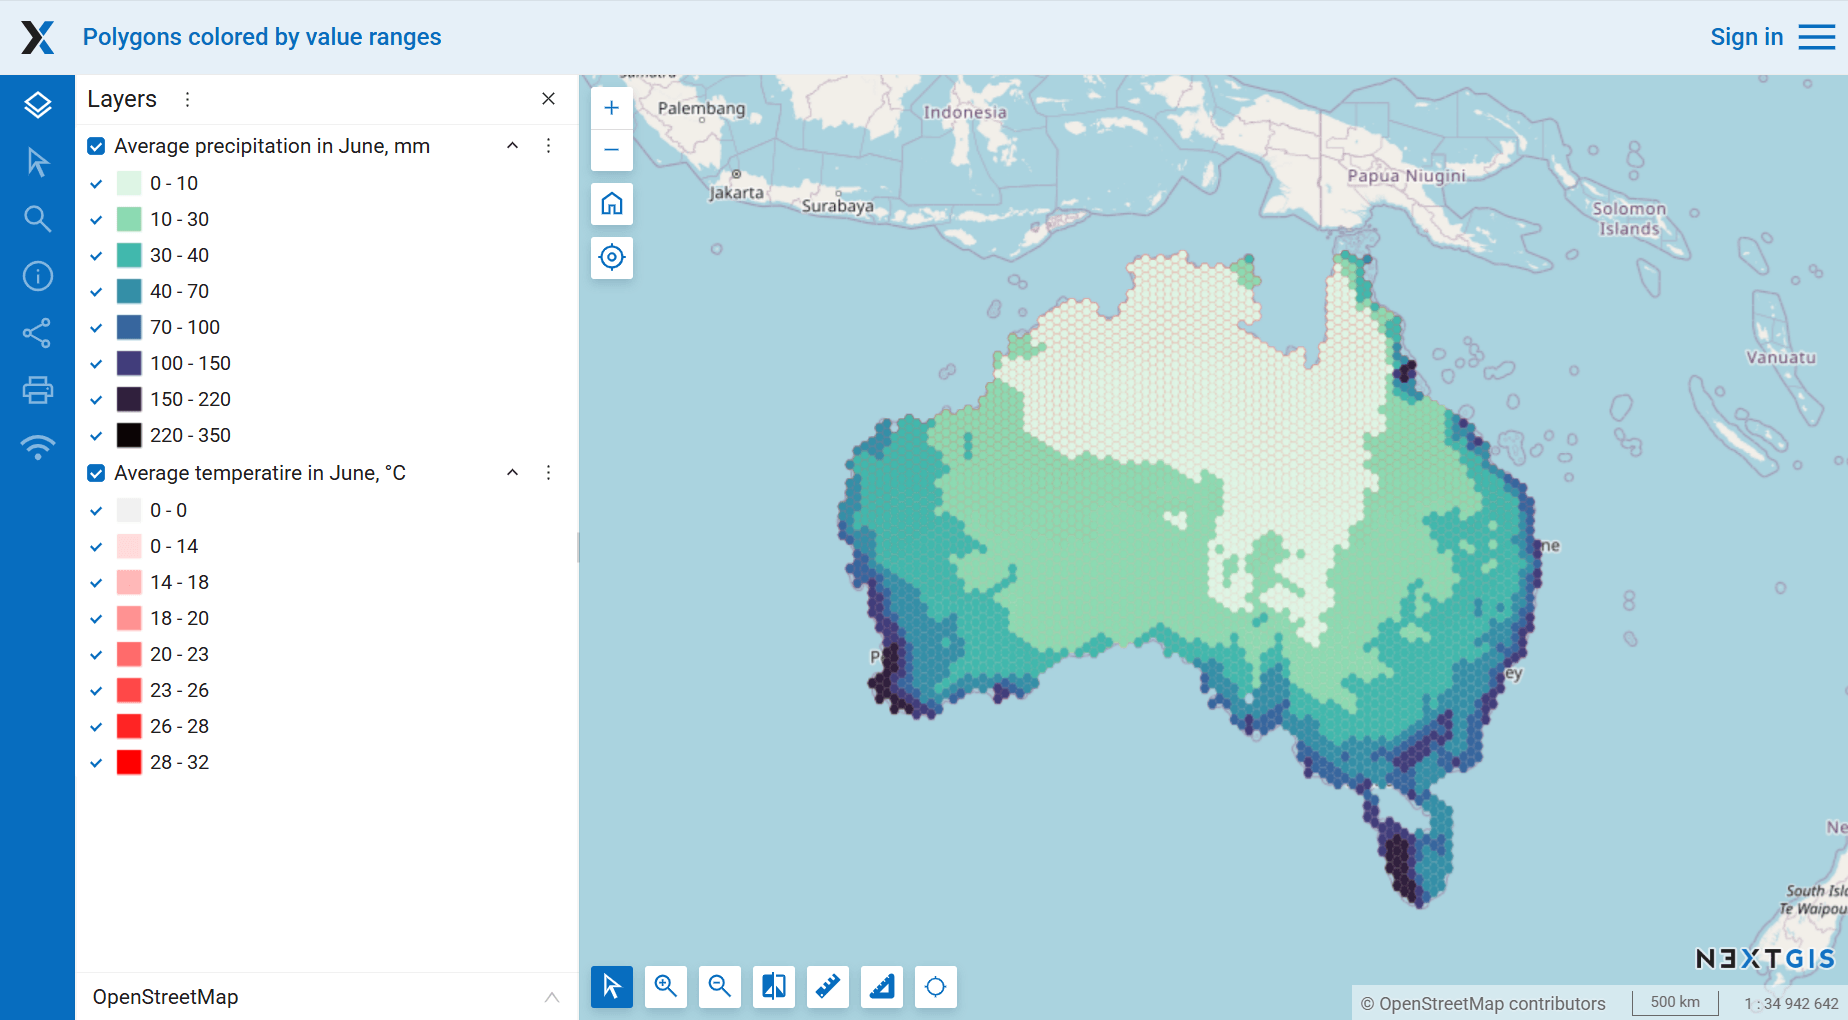Toggle the 100 - 150 precipitation range checkmark
Screen dimensions: 1848x1020
click(x=96, y=364)
